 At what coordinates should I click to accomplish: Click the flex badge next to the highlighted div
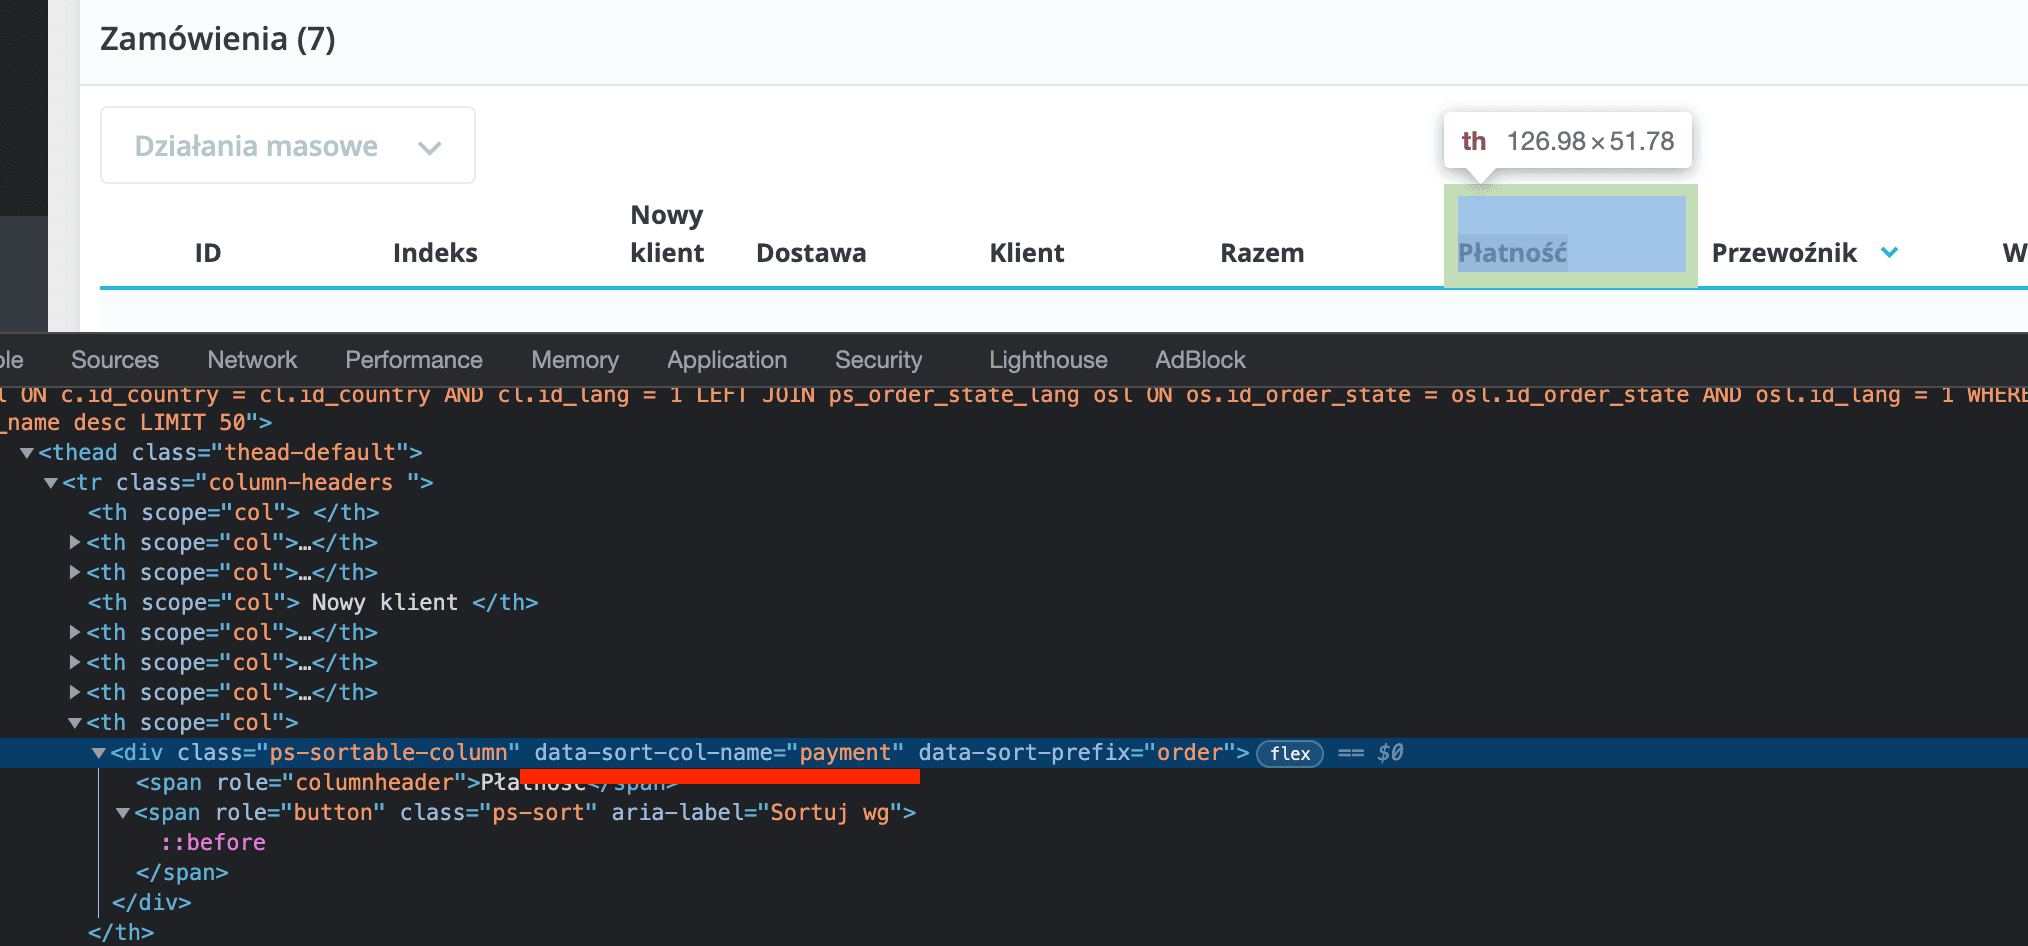1288,753
